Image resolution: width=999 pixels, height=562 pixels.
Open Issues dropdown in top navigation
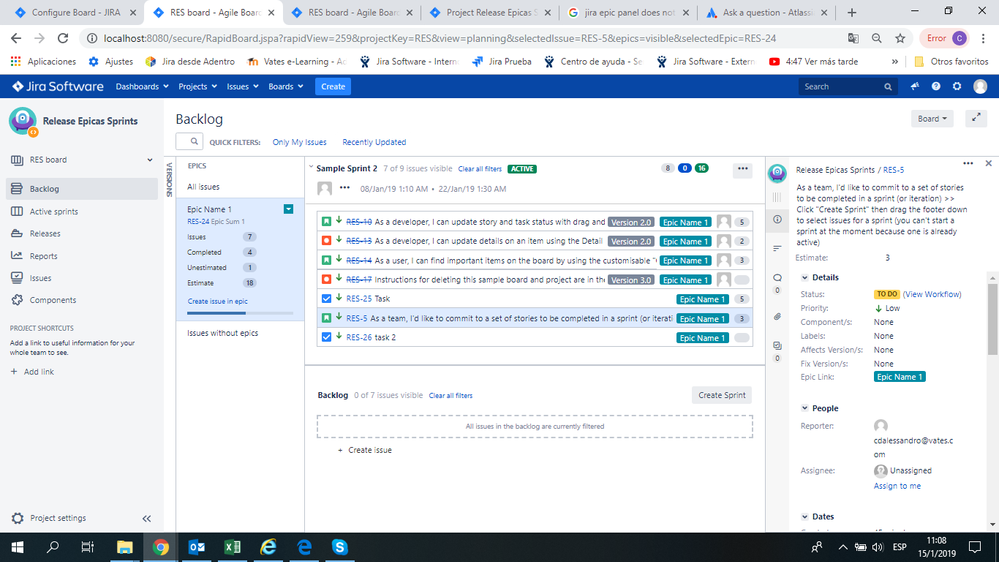click(x=243, y=87)
